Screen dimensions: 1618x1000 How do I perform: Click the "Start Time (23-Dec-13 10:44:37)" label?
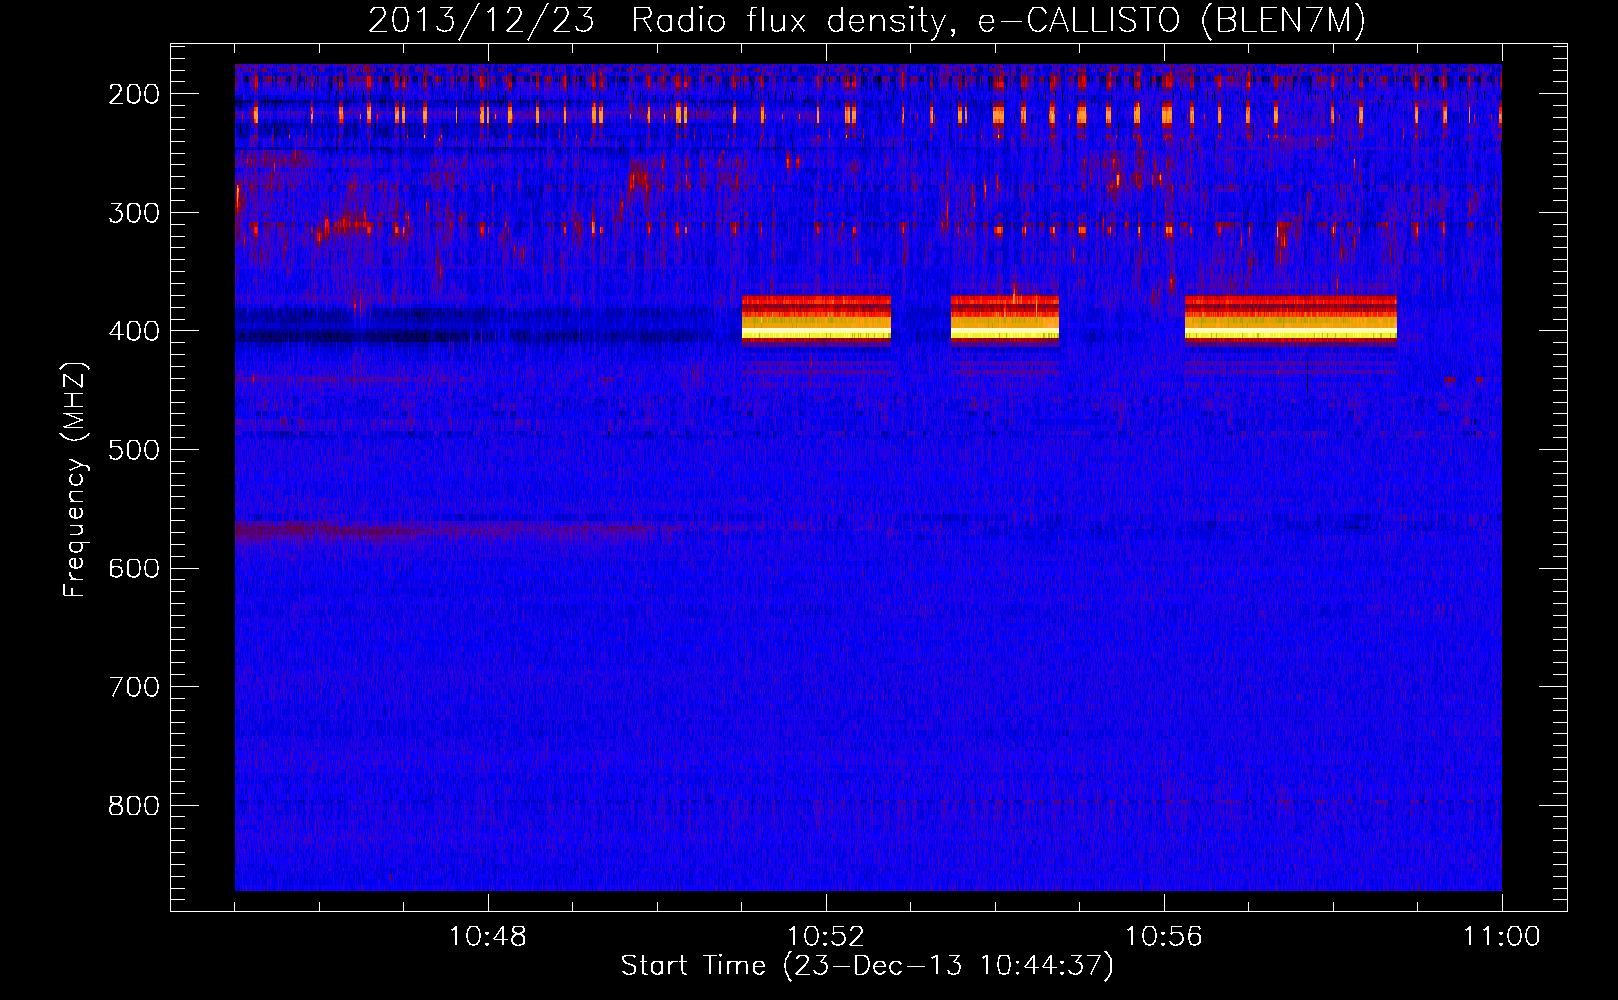[x=867, y=966]
